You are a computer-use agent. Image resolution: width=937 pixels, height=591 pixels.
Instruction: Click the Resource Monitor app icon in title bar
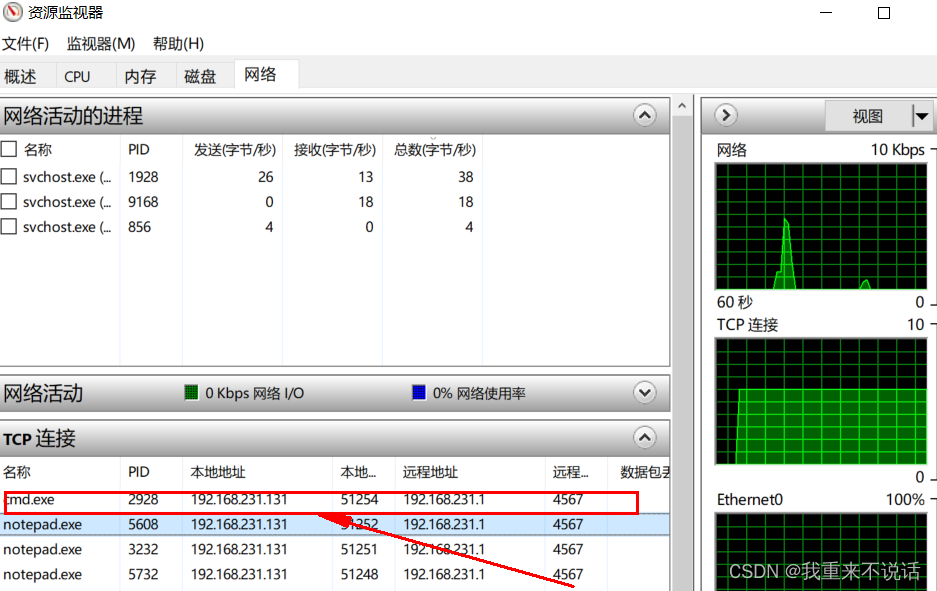tap(12, 11)
